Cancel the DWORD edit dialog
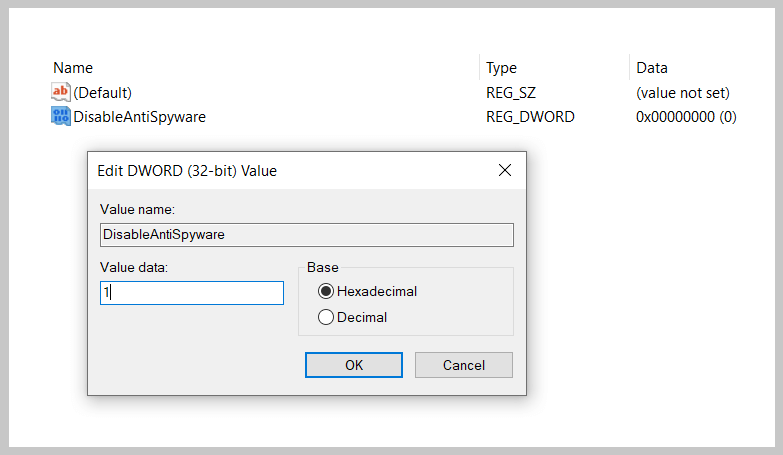 [463, 365]
